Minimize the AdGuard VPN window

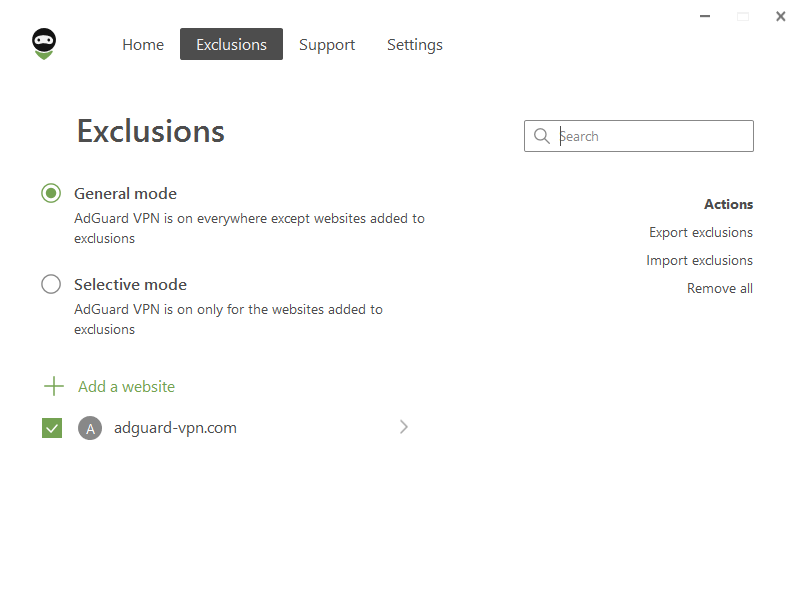point(705,16)
